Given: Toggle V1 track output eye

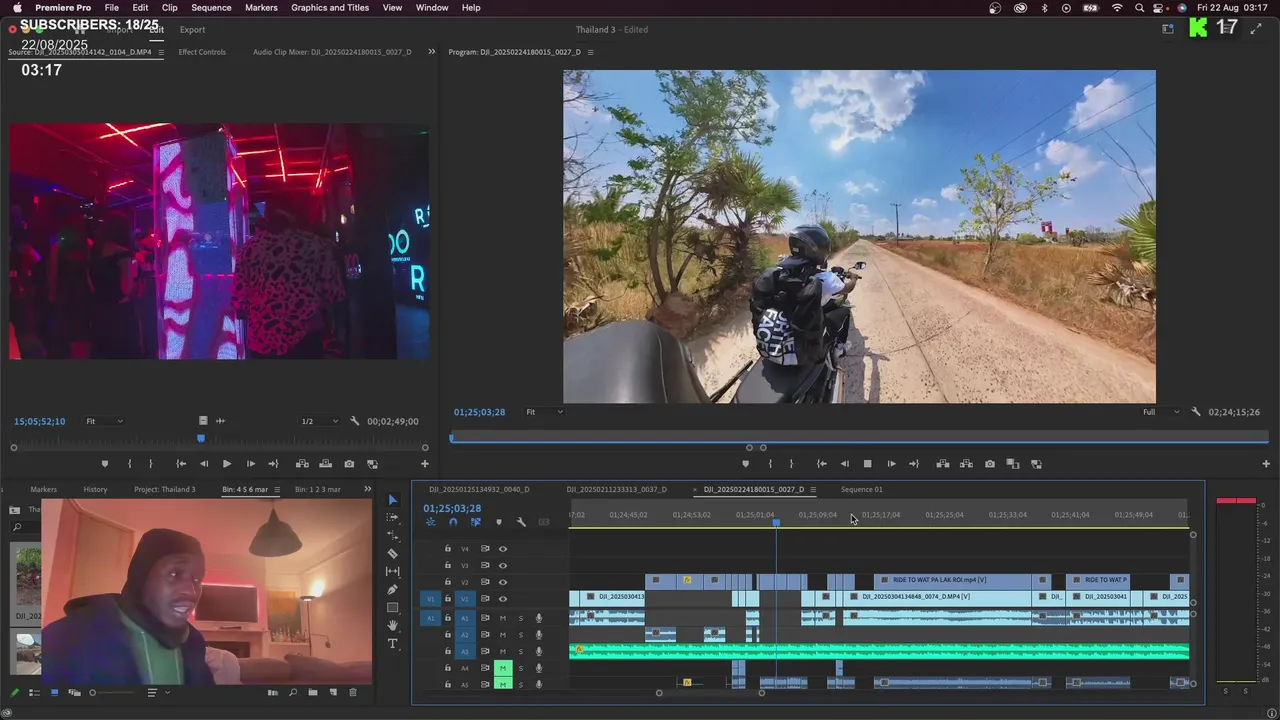Looking at the screenshot, I should (x=503, y=599).
